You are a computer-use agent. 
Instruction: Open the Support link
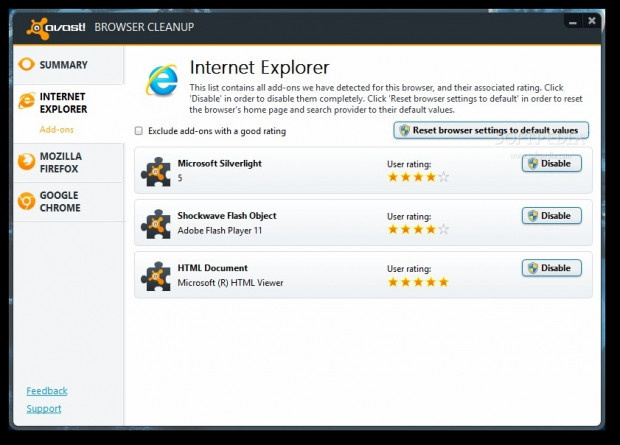point(44,409)
